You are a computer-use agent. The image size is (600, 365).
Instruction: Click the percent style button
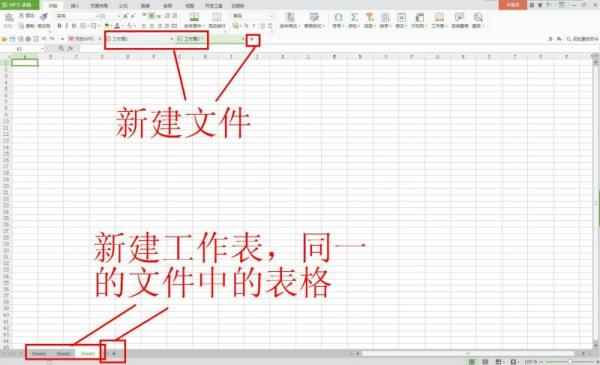point(246,26)
